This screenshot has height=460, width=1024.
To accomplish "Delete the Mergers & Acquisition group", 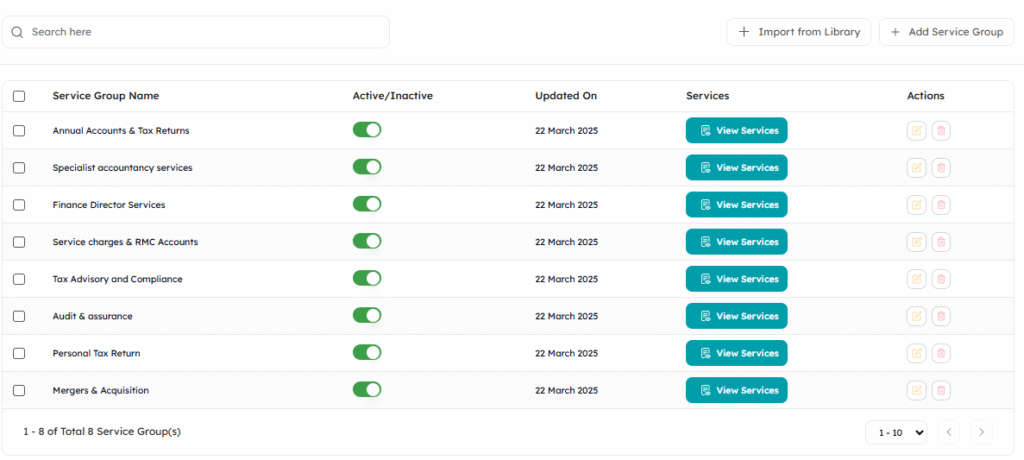I will point(941,390).
